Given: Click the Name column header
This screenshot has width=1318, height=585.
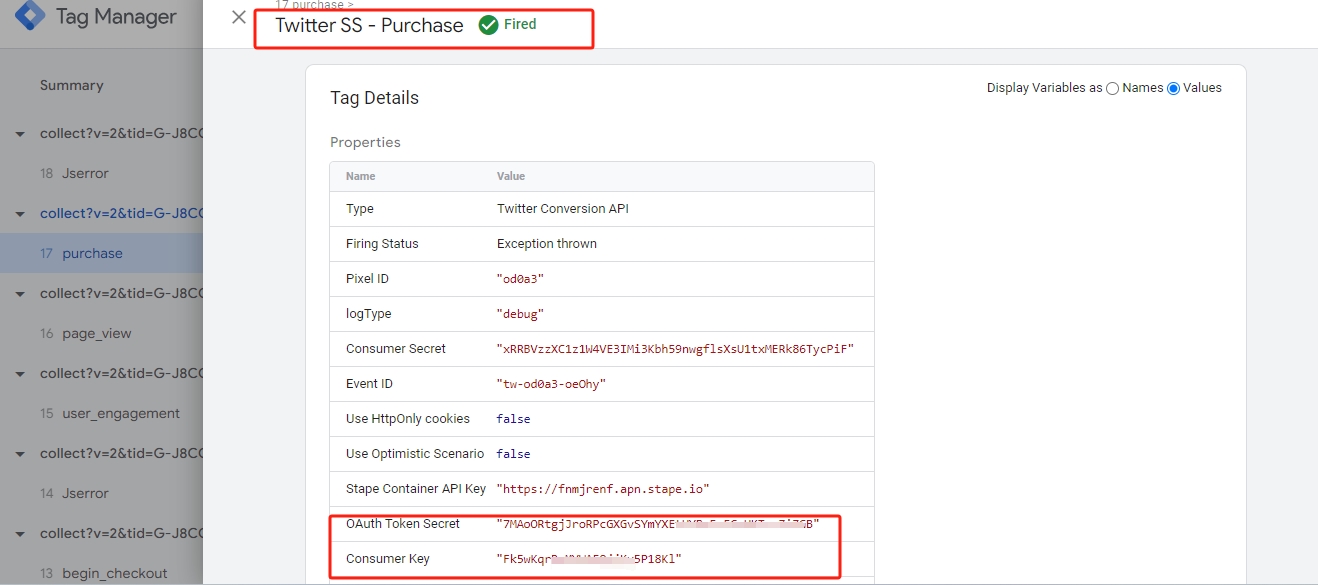Looking at the screenshot, I should point(360,176).
